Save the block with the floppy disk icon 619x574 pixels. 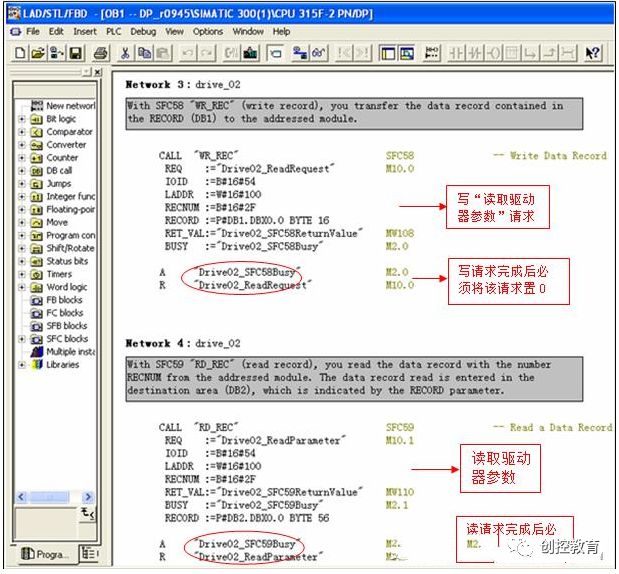pyautogui.click(x=75, y=53)
